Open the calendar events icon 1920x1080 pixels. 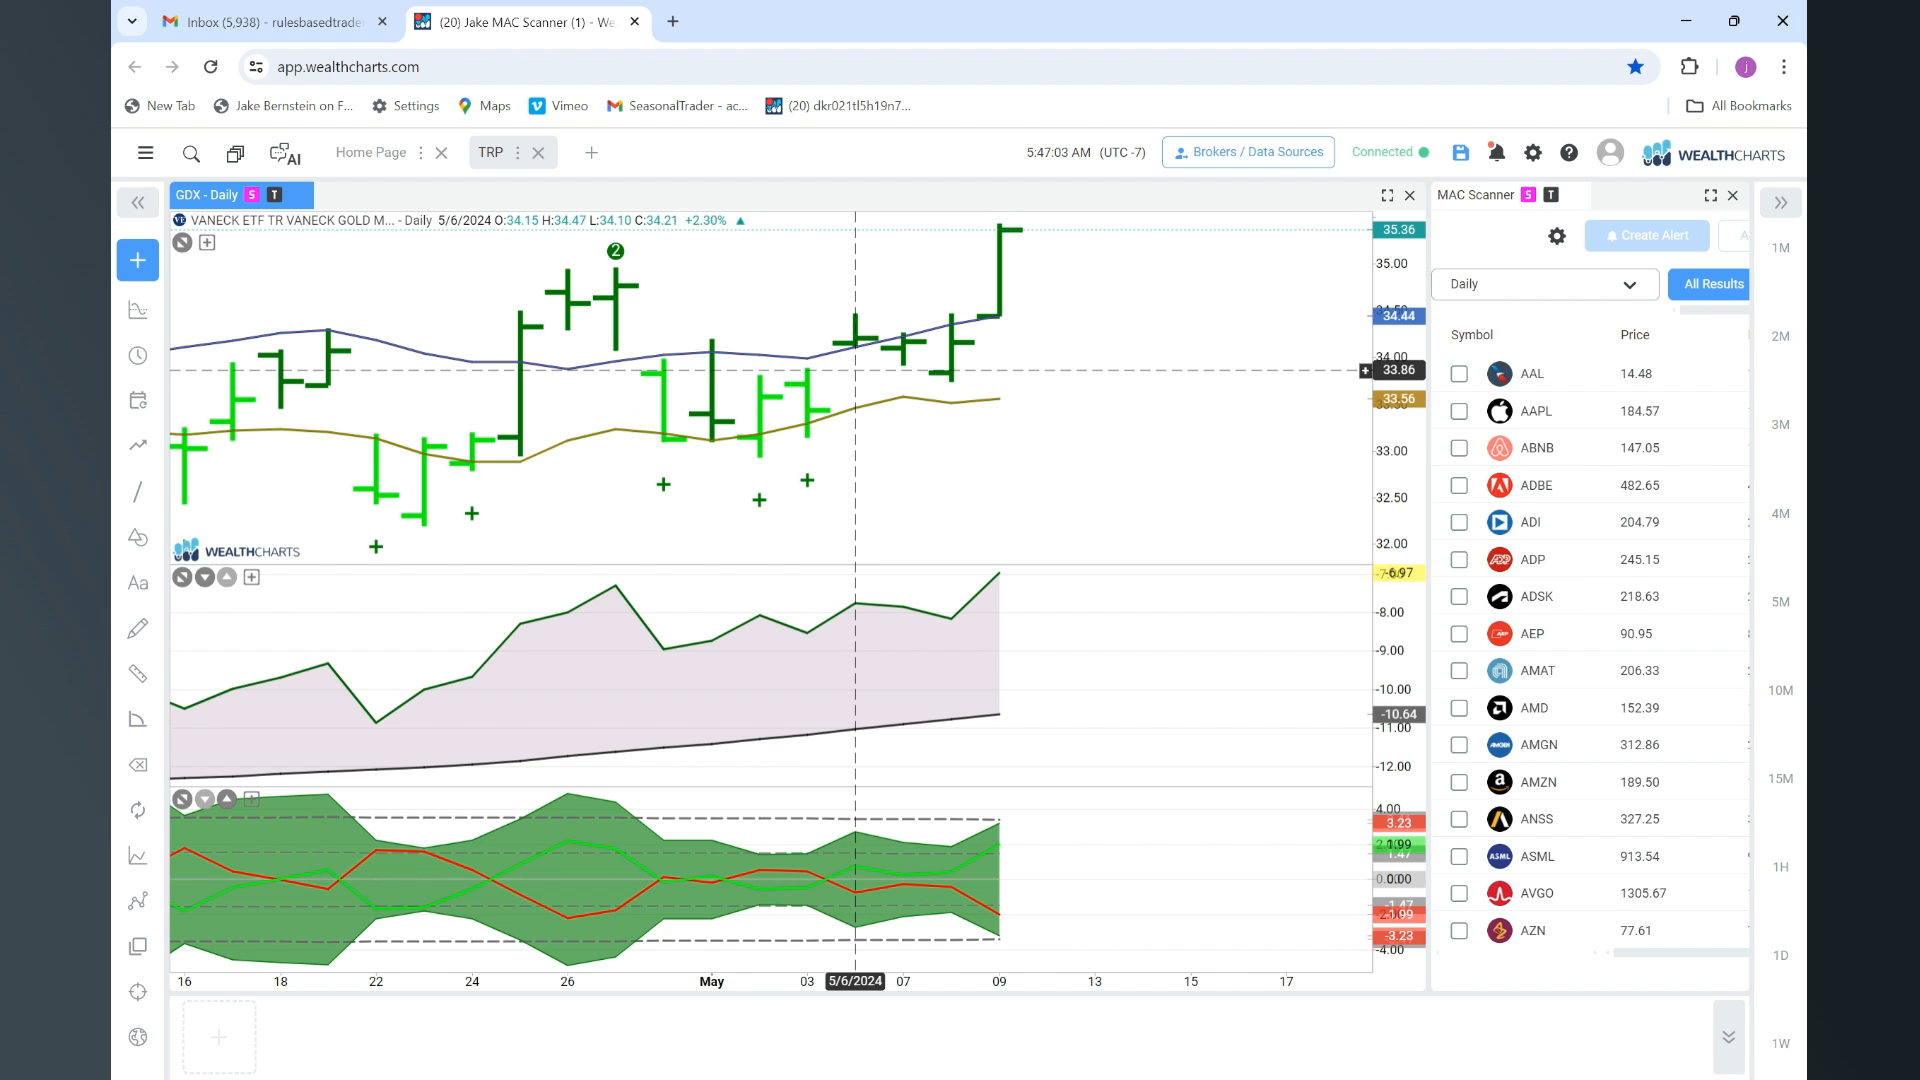pos(138,401)
